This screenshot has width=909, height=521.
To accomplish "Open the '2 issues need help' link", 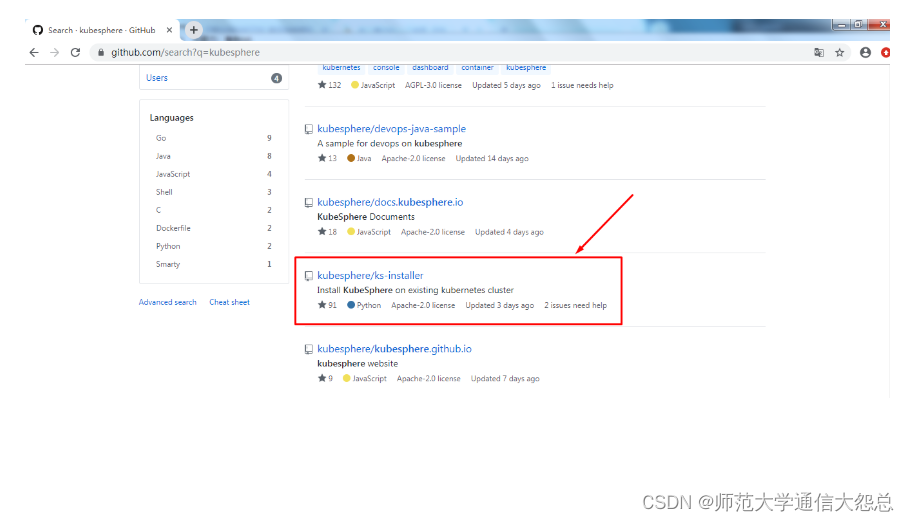I will pos(576,305).
